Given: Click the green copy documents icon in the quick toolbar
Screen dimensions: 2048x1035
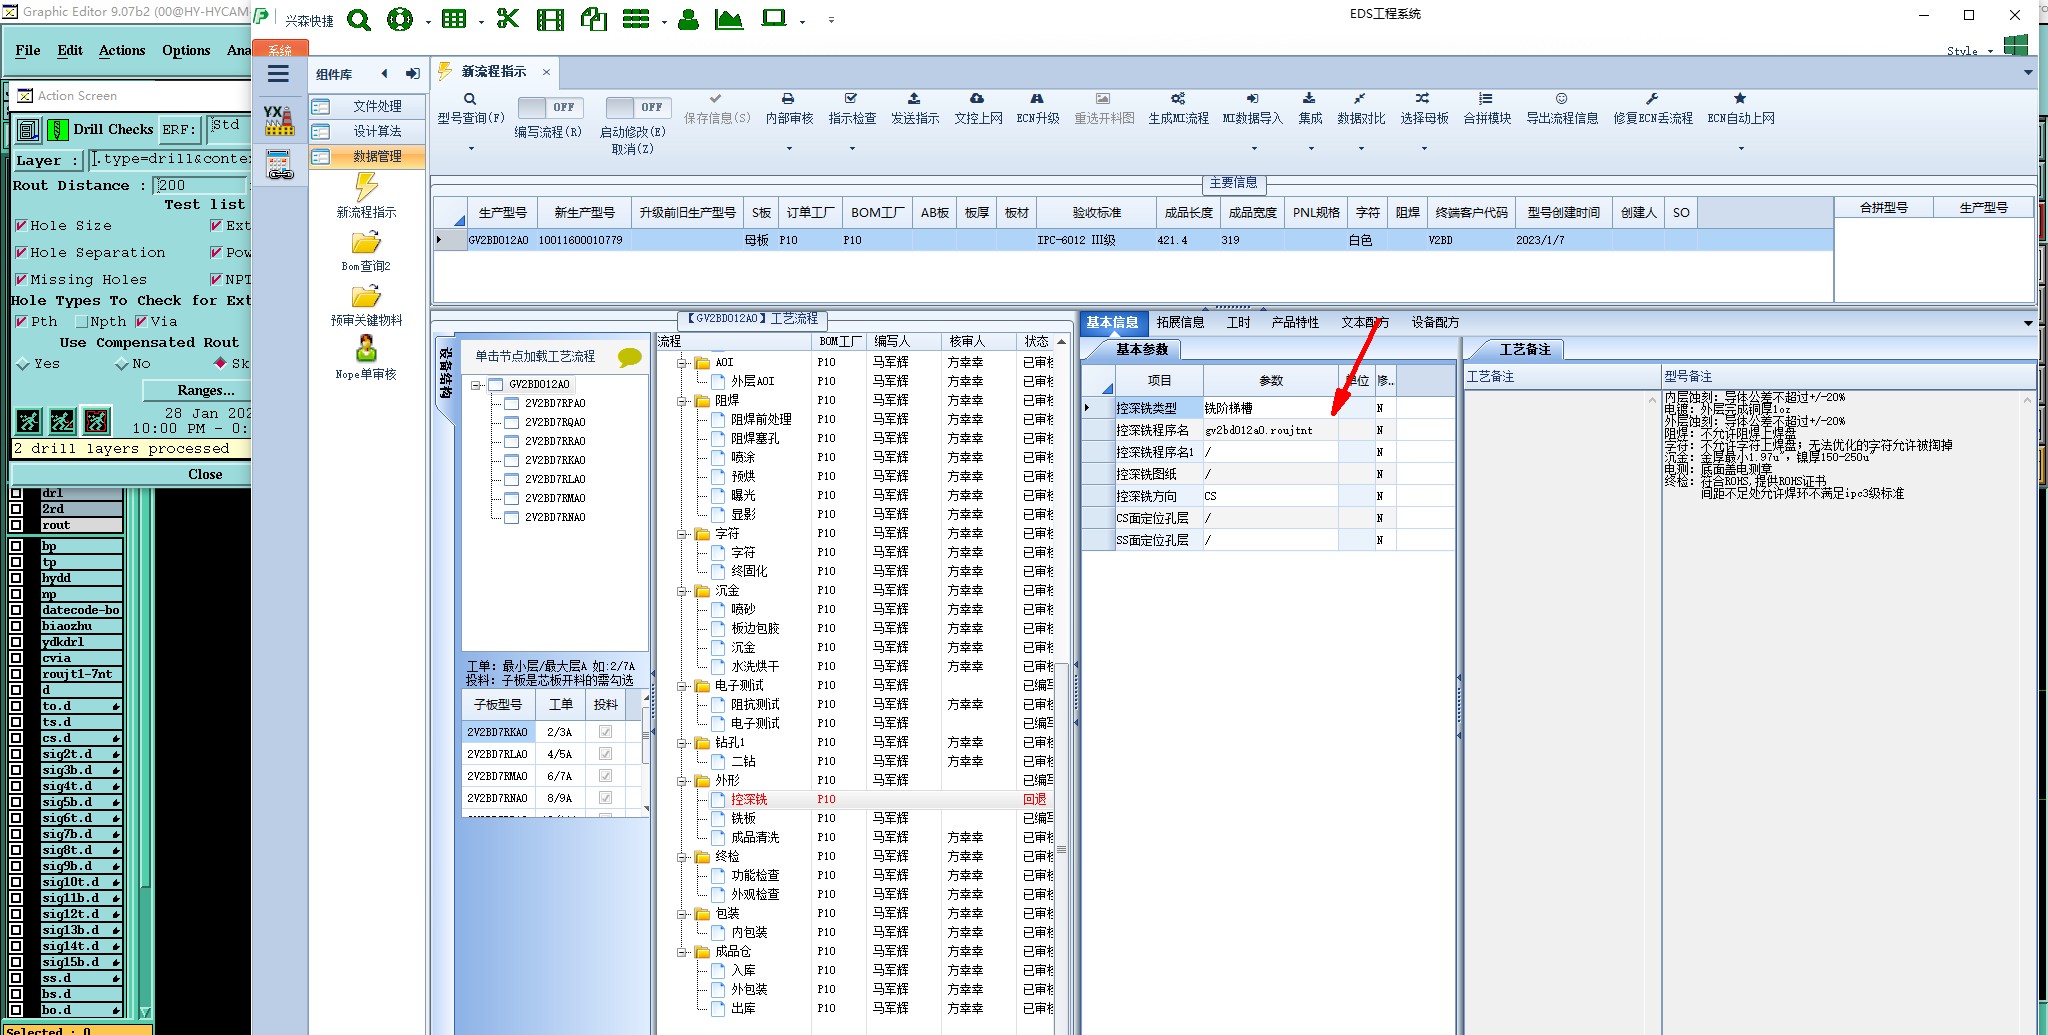Looking at the screenshot, I should point(594,20).
